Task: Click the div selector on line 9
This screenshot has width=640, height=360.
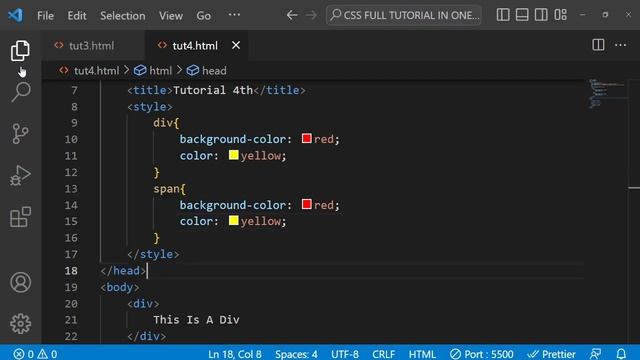Action: tap(163, 123)
